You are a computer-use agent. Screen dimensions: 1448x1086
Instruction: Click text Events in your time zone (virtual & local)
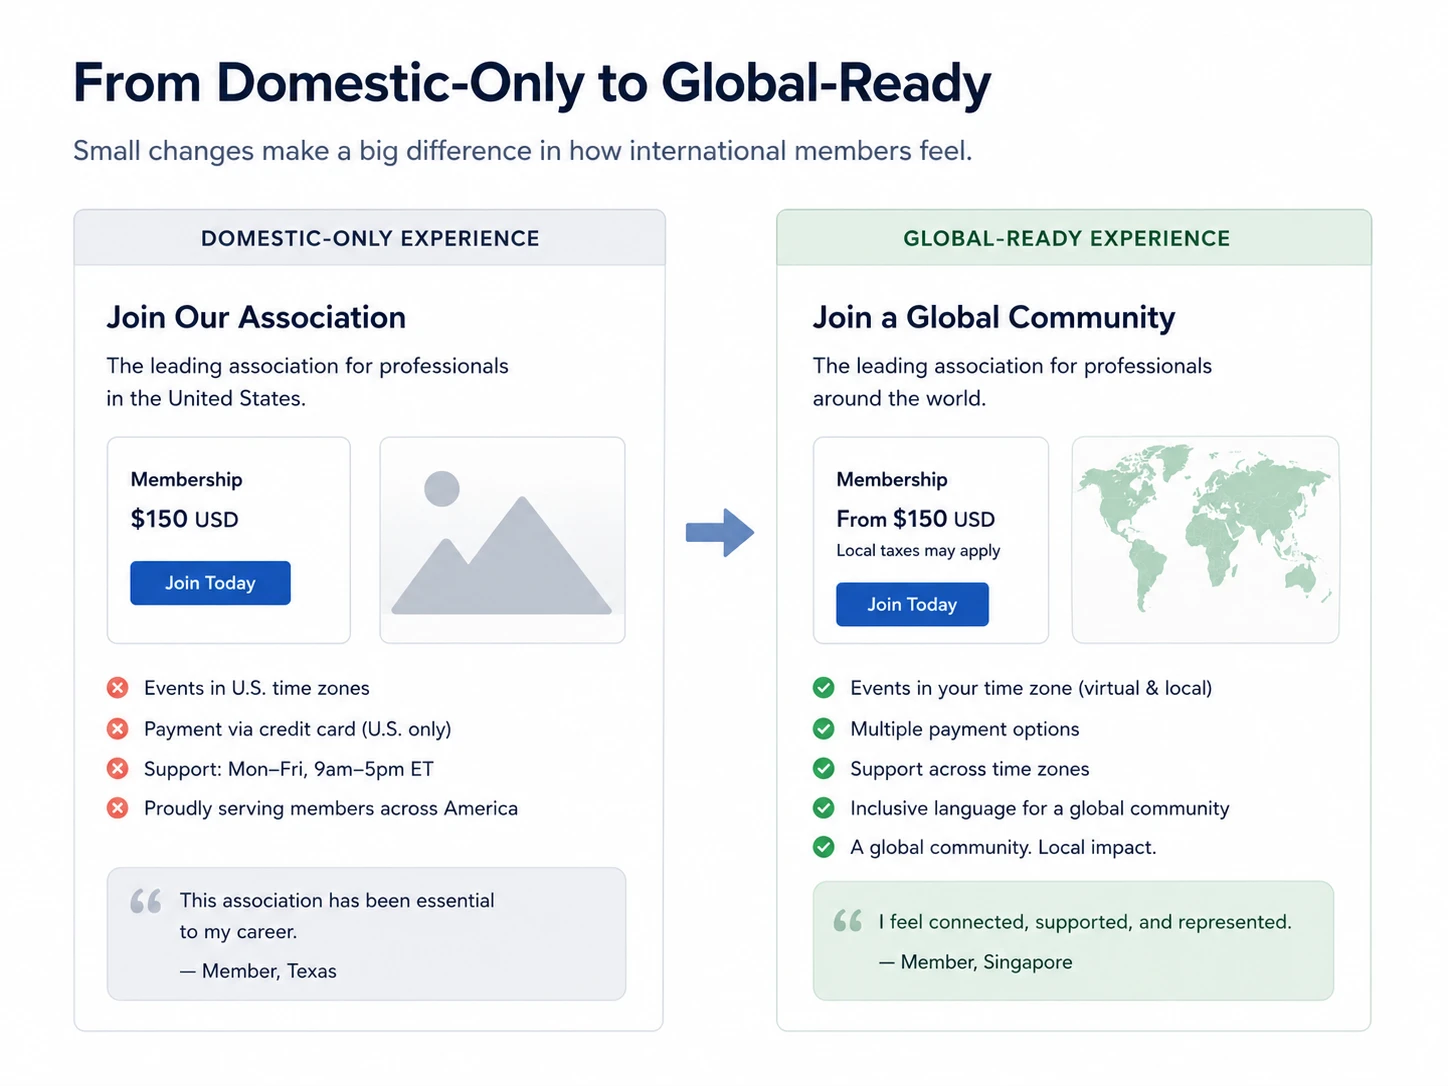point(1031,688)
